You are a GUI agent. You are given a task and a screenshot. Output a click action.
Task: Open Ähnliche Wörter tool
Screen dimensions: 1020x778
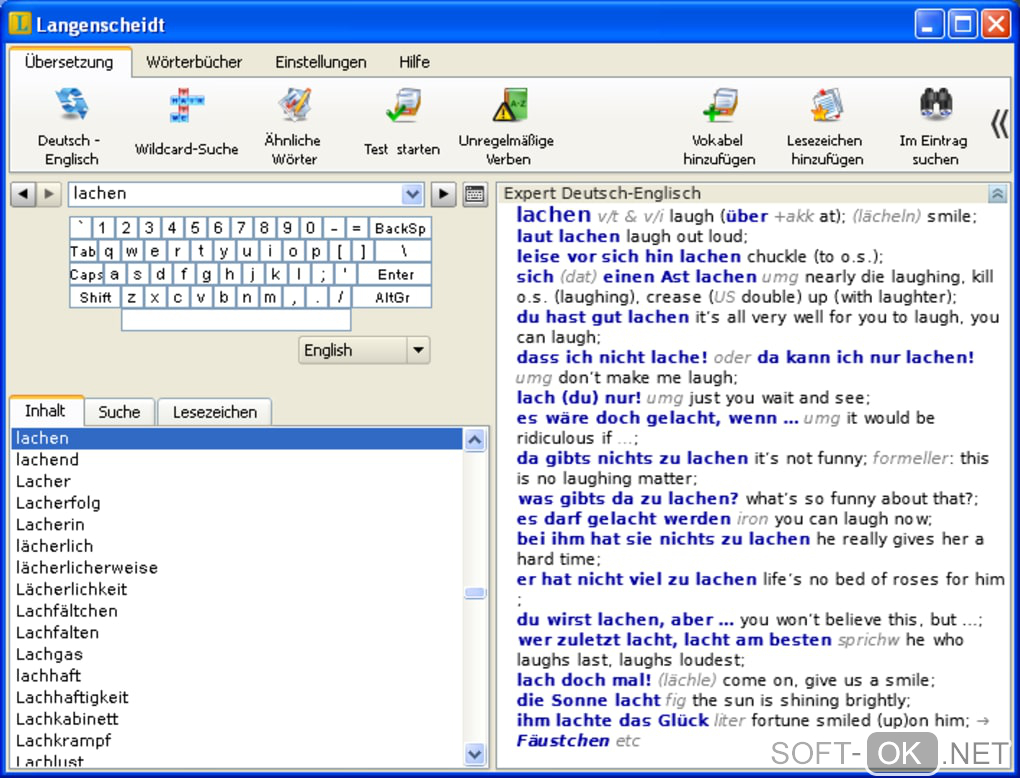tap(294, 105)
